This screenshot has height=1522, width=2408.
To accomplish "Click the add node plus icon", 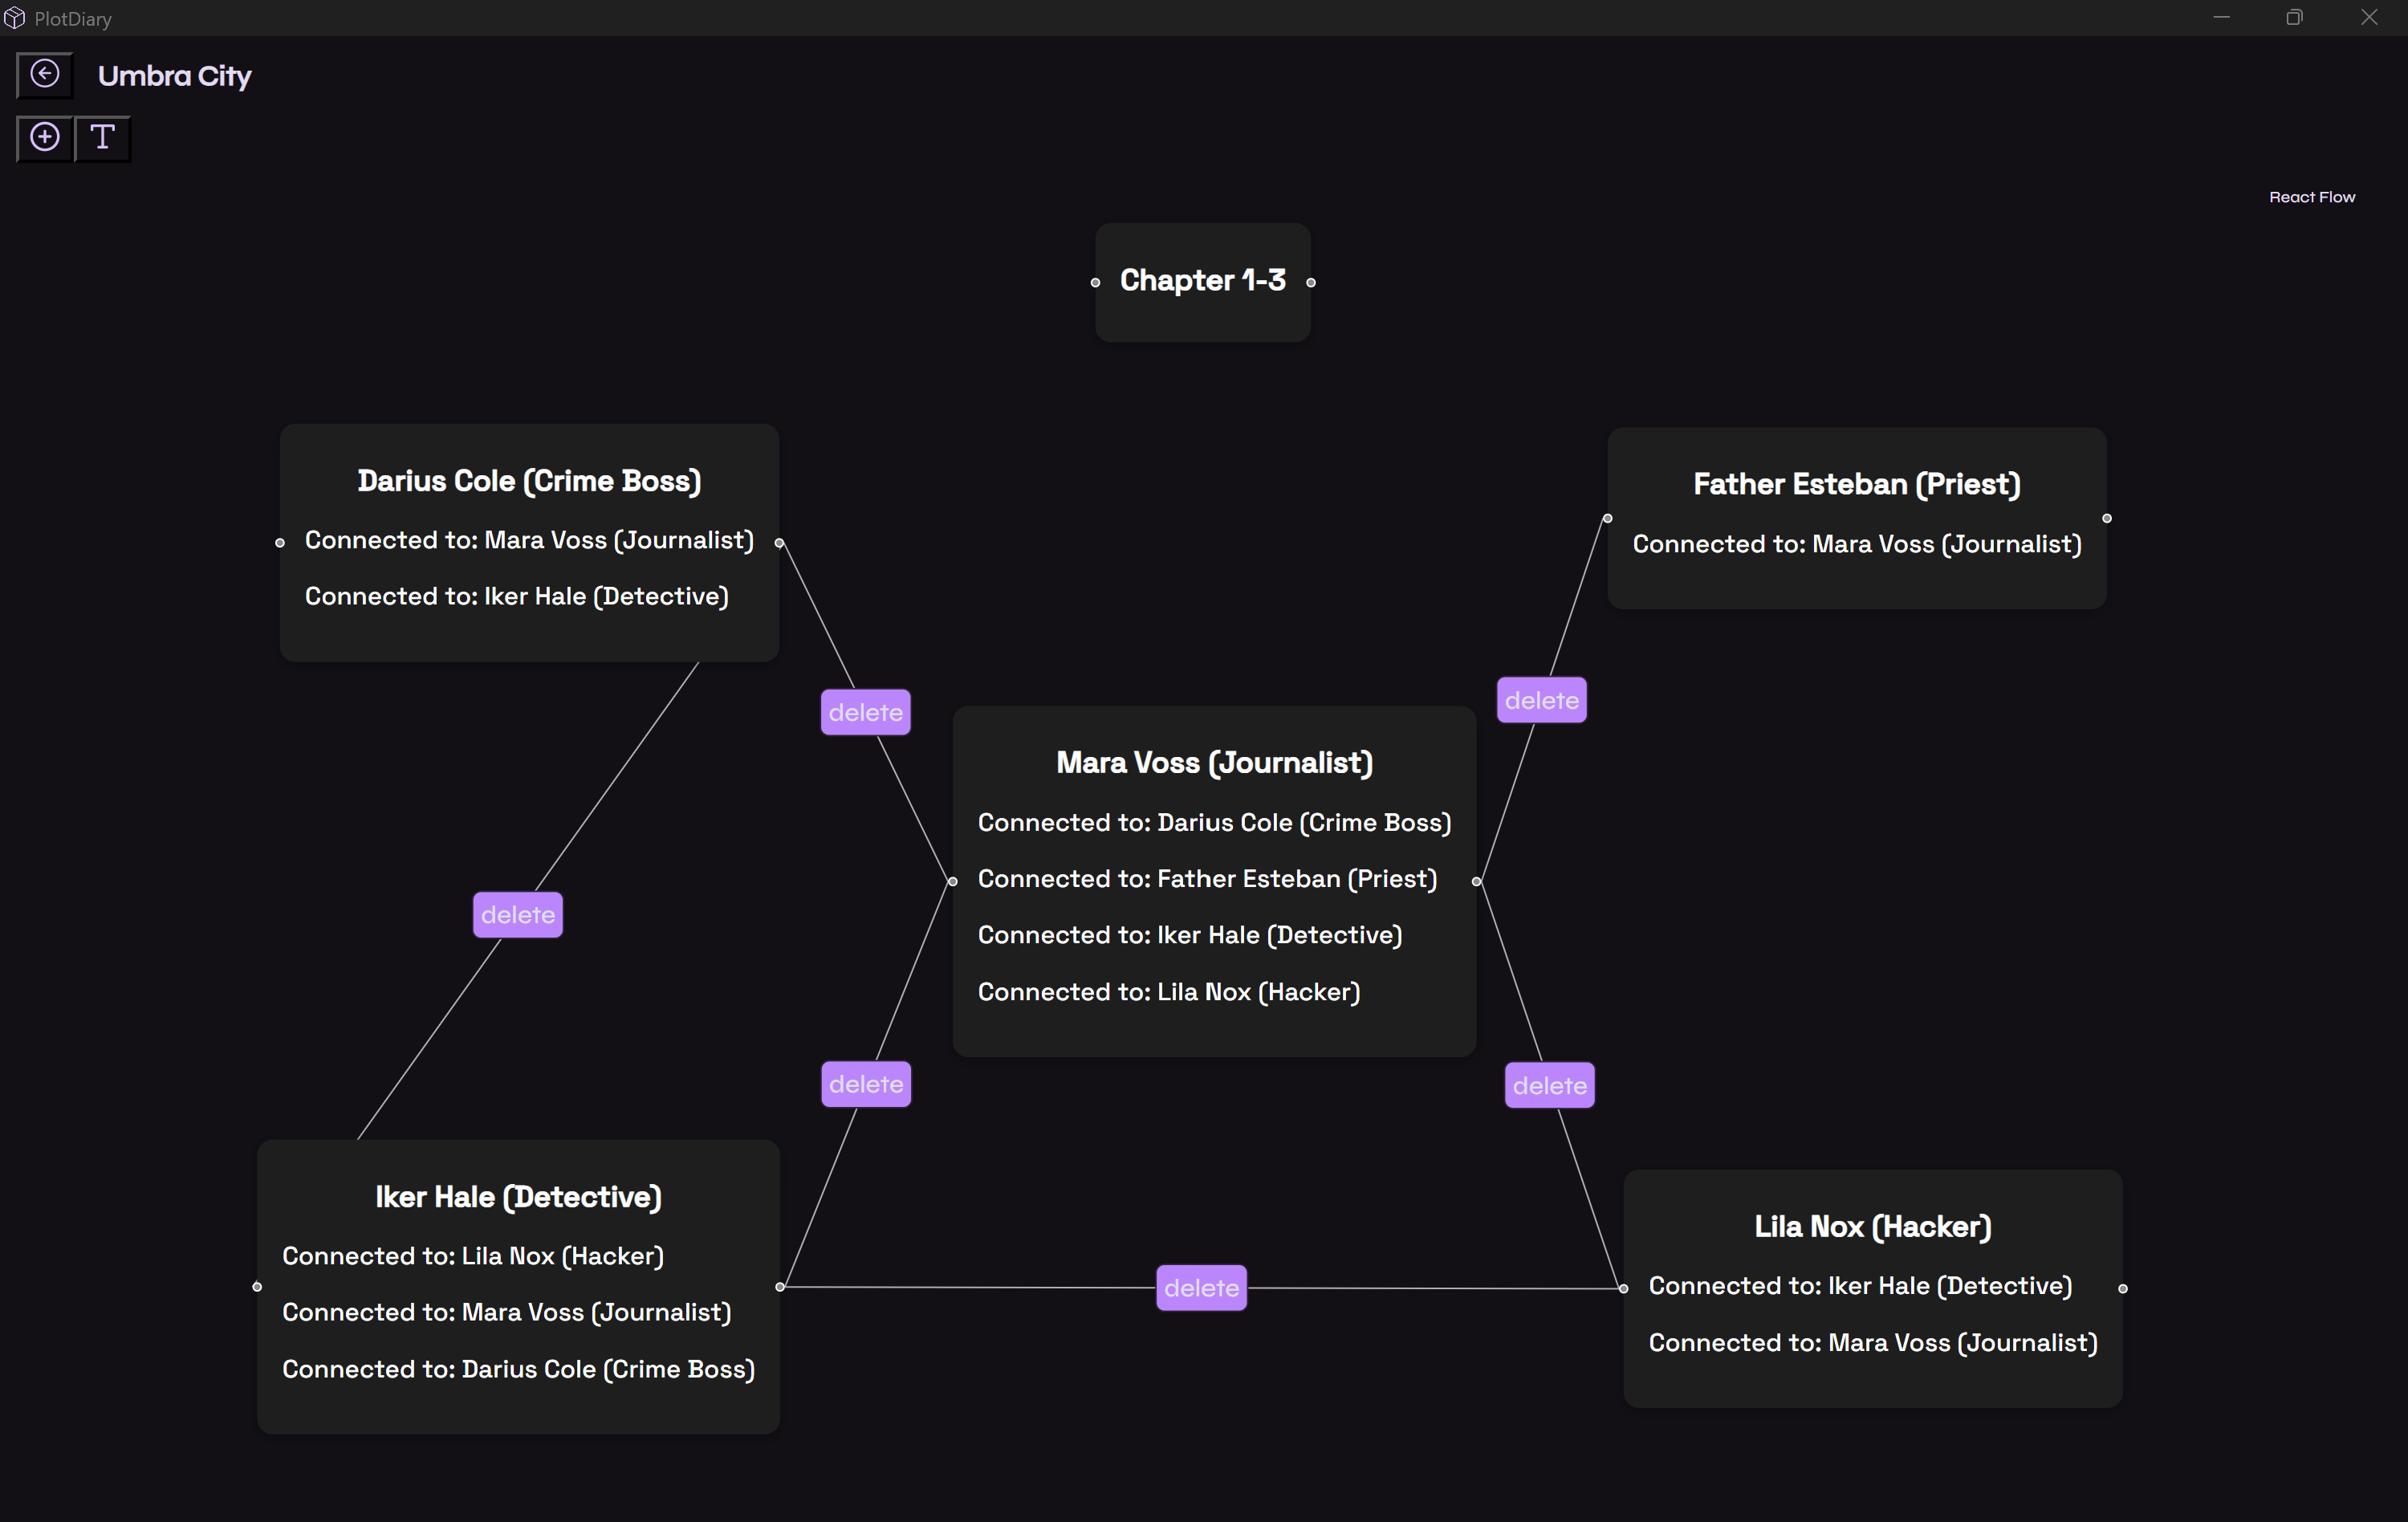I will (45, 137).
